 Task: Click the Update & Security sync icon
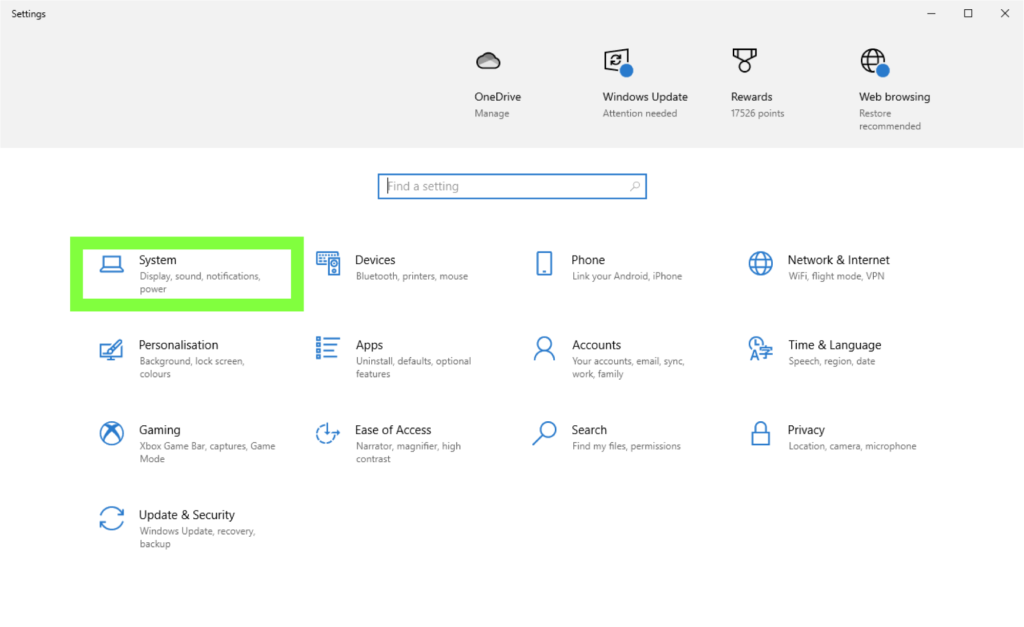point(112,519)
